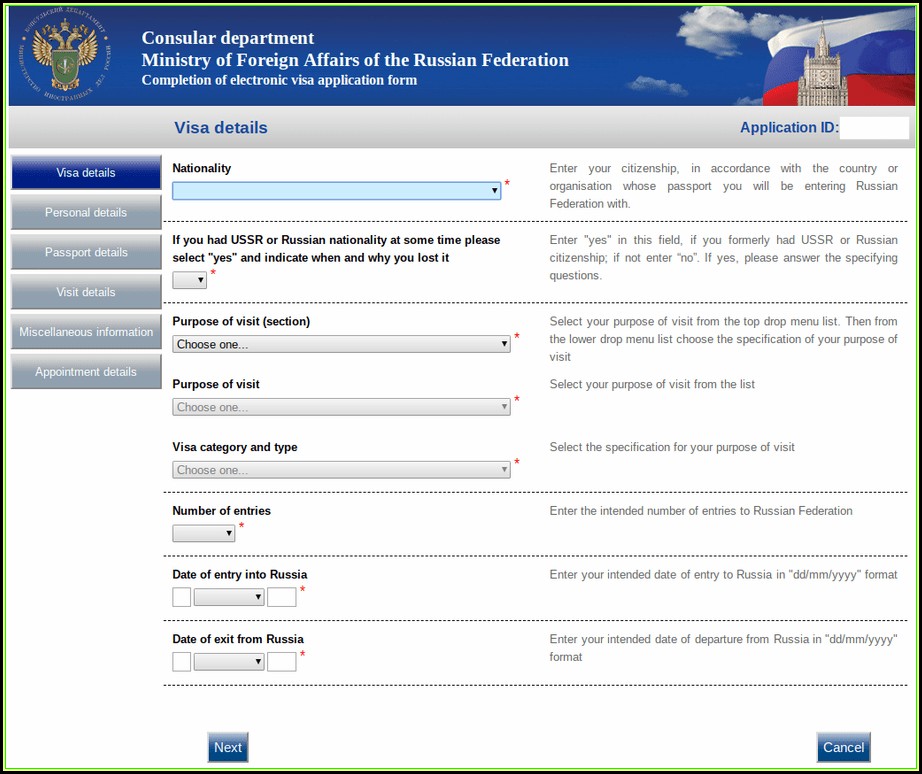Click the 'Consular department' header text

point(228,38)
